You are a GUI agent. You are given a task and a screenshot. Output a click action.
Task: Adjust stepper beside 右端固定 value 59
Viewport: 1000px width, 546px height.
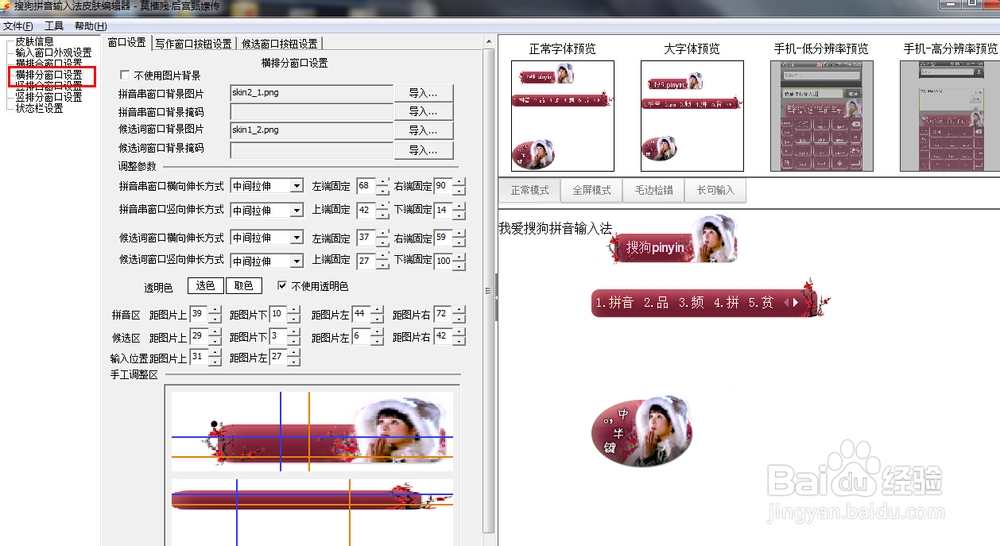[x=460, y=238]
